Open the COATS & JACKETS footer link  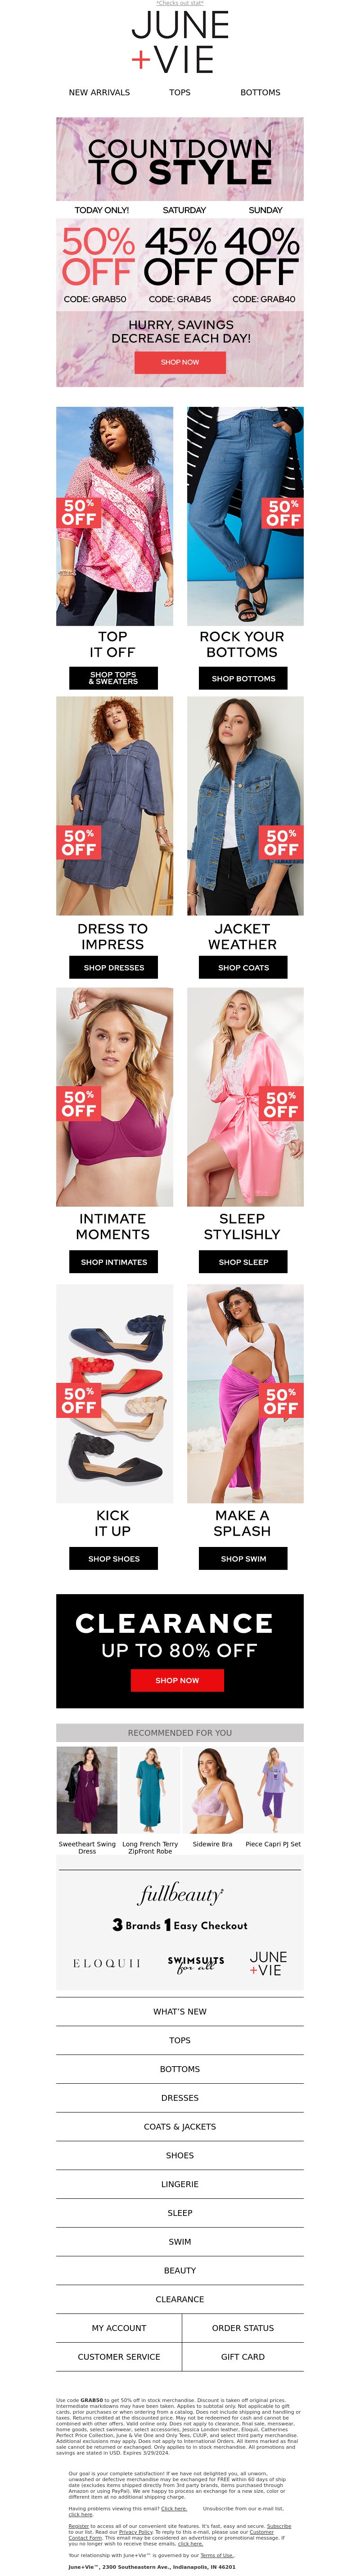[x=180, y=2127]
